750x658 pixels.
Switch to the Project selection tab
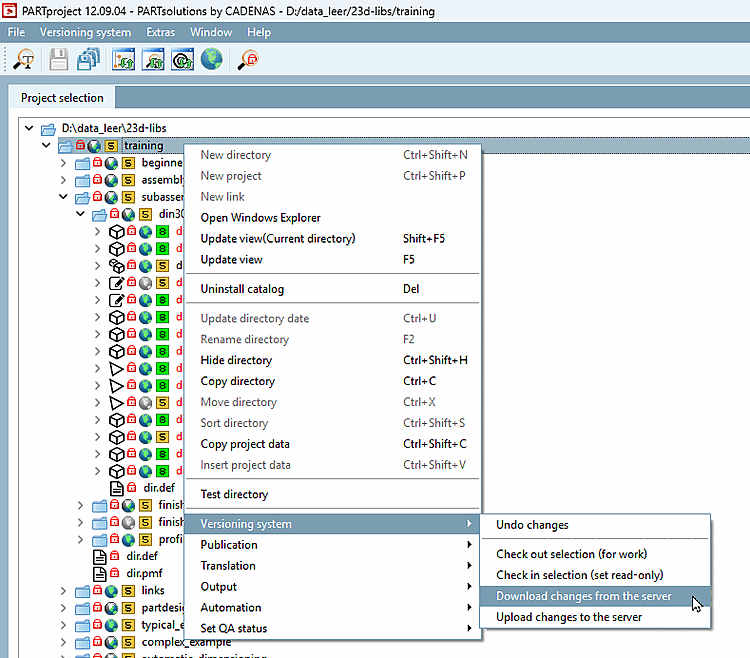click(62, 98)
